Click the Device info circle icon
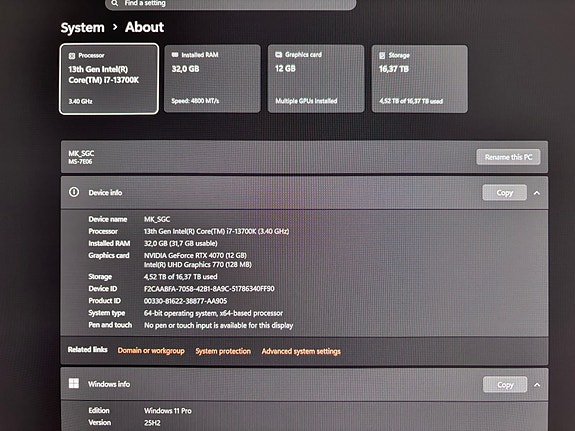 [x=74, y=192]
